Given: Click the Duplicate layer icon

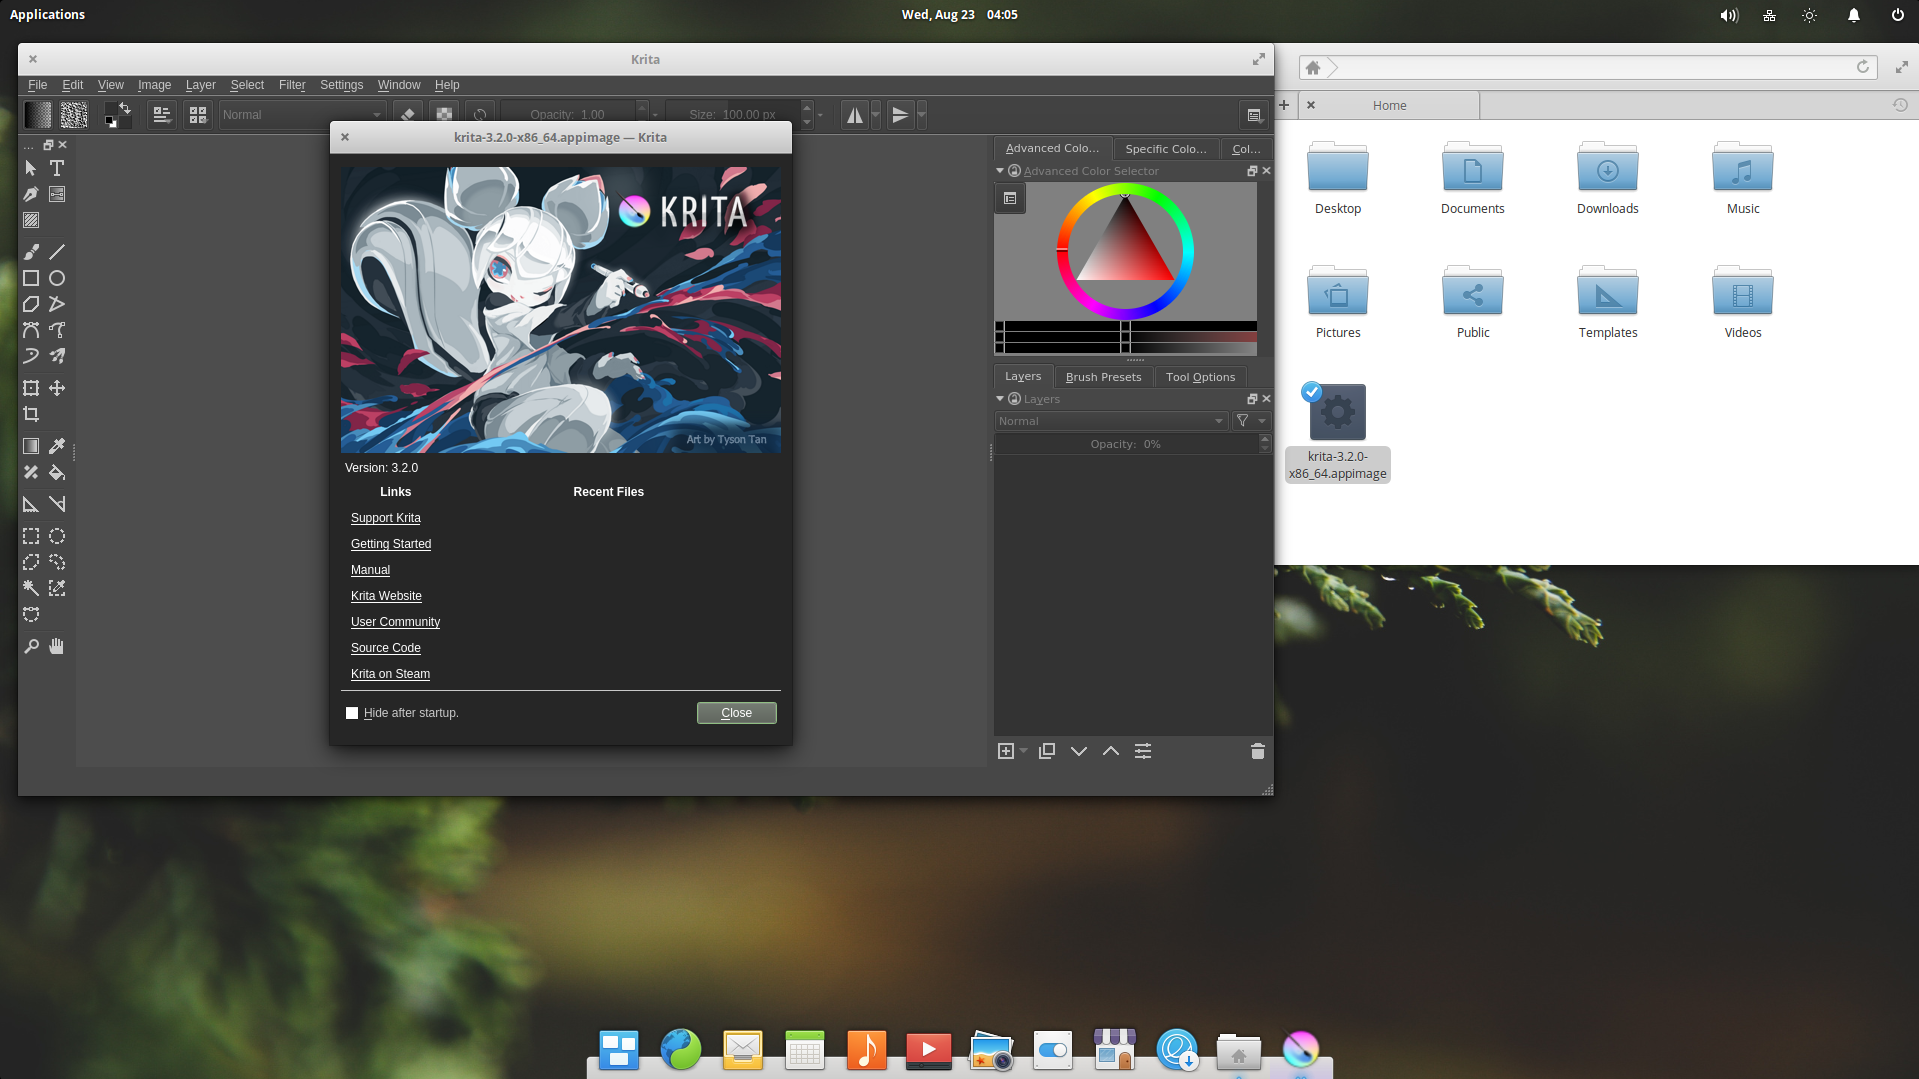Looking at the screenshot, I should (x=1047, y=751).
